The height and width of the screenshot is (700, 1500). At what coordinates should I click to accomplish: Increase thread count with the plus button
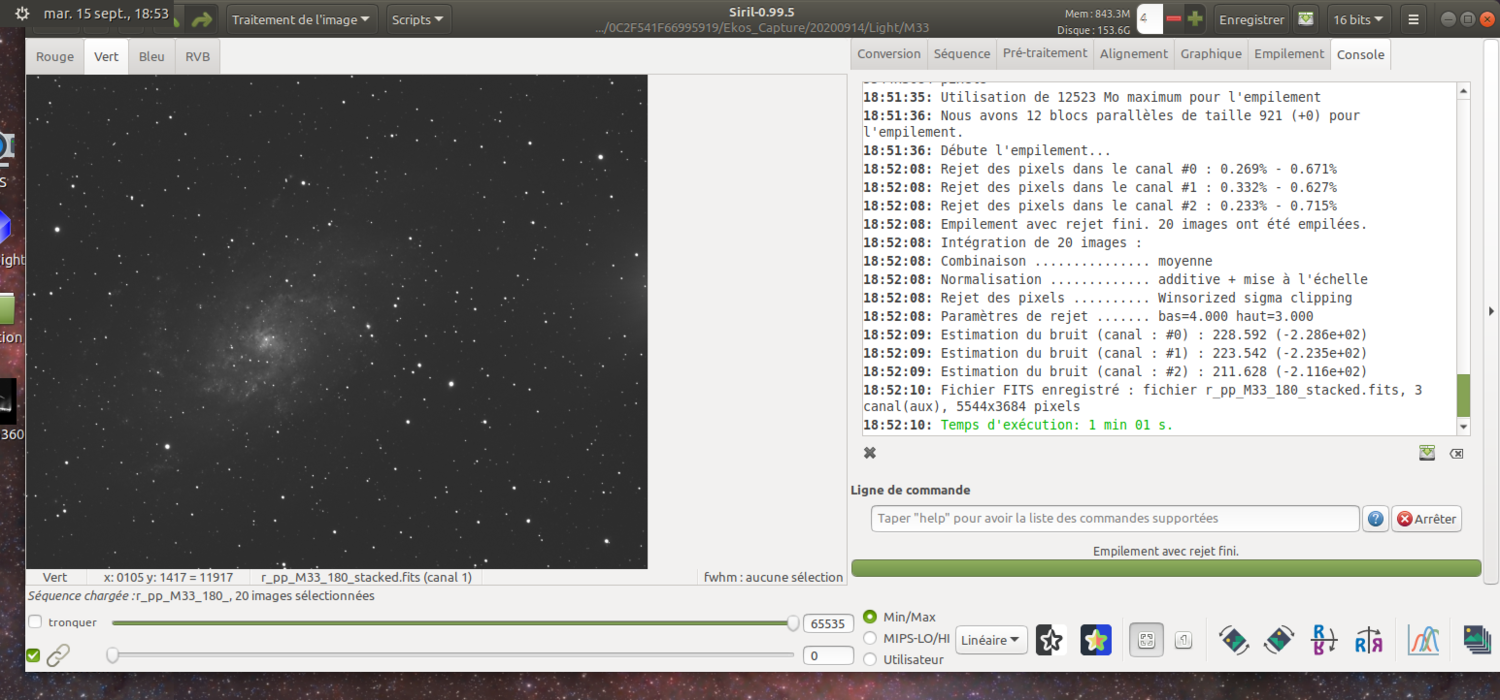pyautogui.click(x=1195, y=19)
